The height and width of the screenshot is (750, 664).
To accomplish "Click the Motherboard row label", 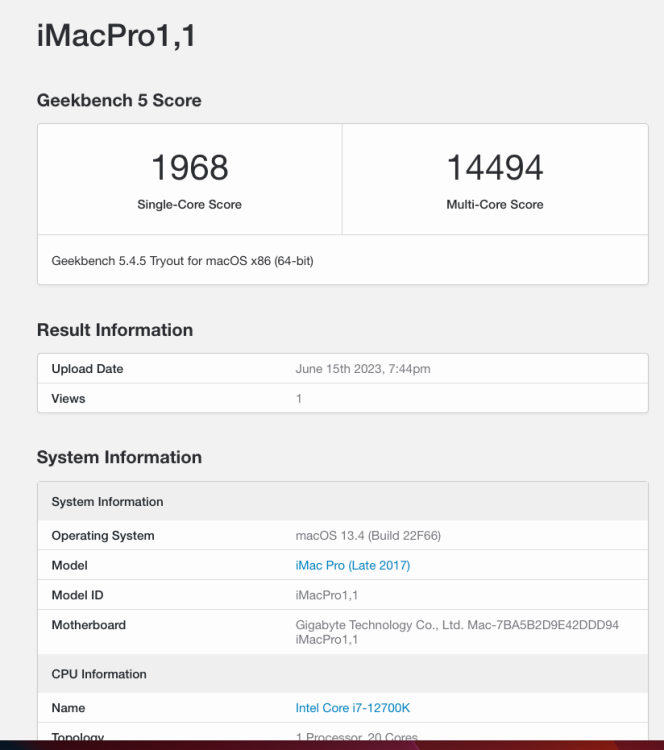I will pos(89,625).
